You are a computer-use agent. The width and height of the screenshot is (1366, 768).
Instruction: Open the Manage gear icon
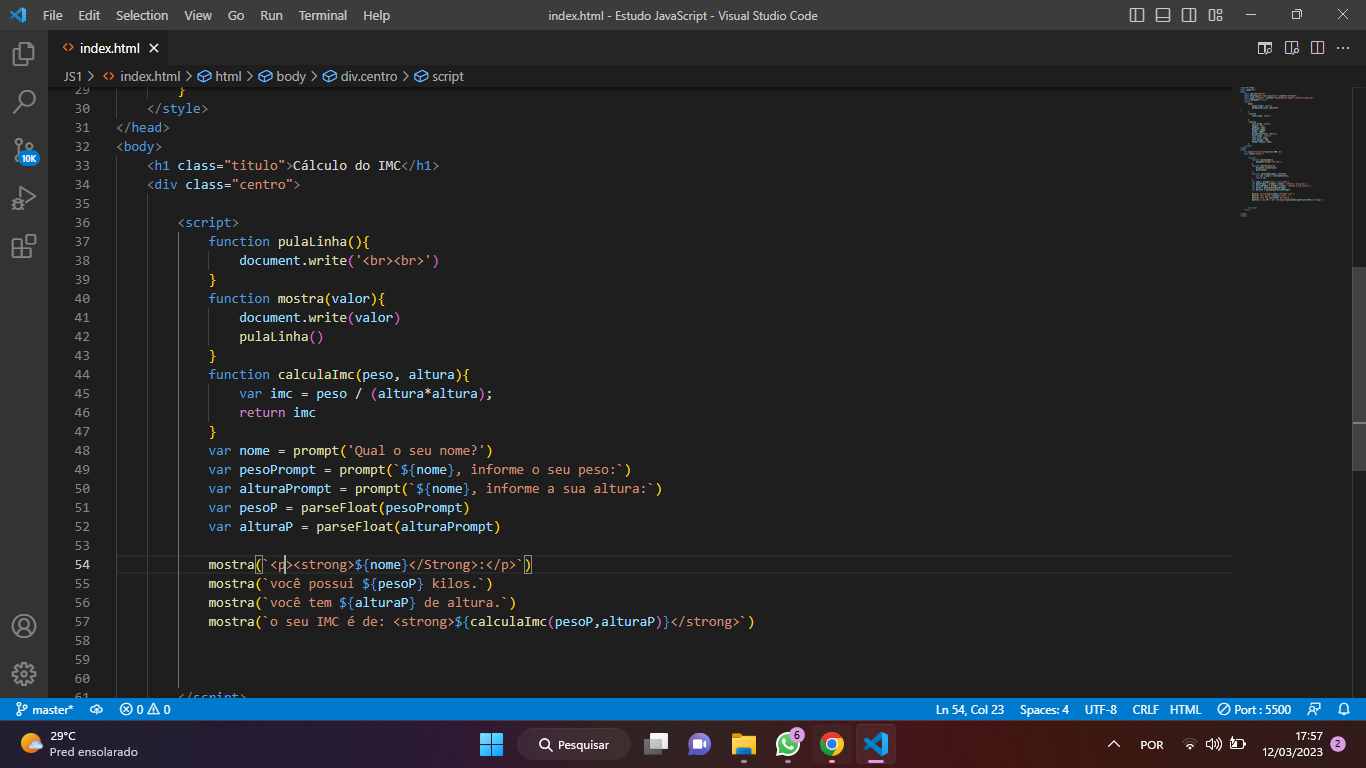(x=24, y=673)
